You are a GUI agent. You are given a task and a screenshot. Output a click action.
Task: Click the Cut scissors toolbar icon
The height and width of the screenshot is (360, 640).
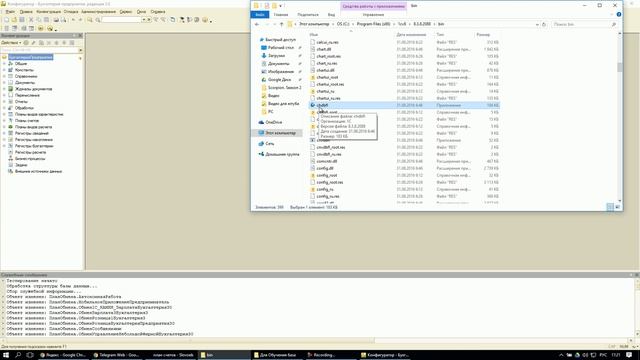click(31, 20)
